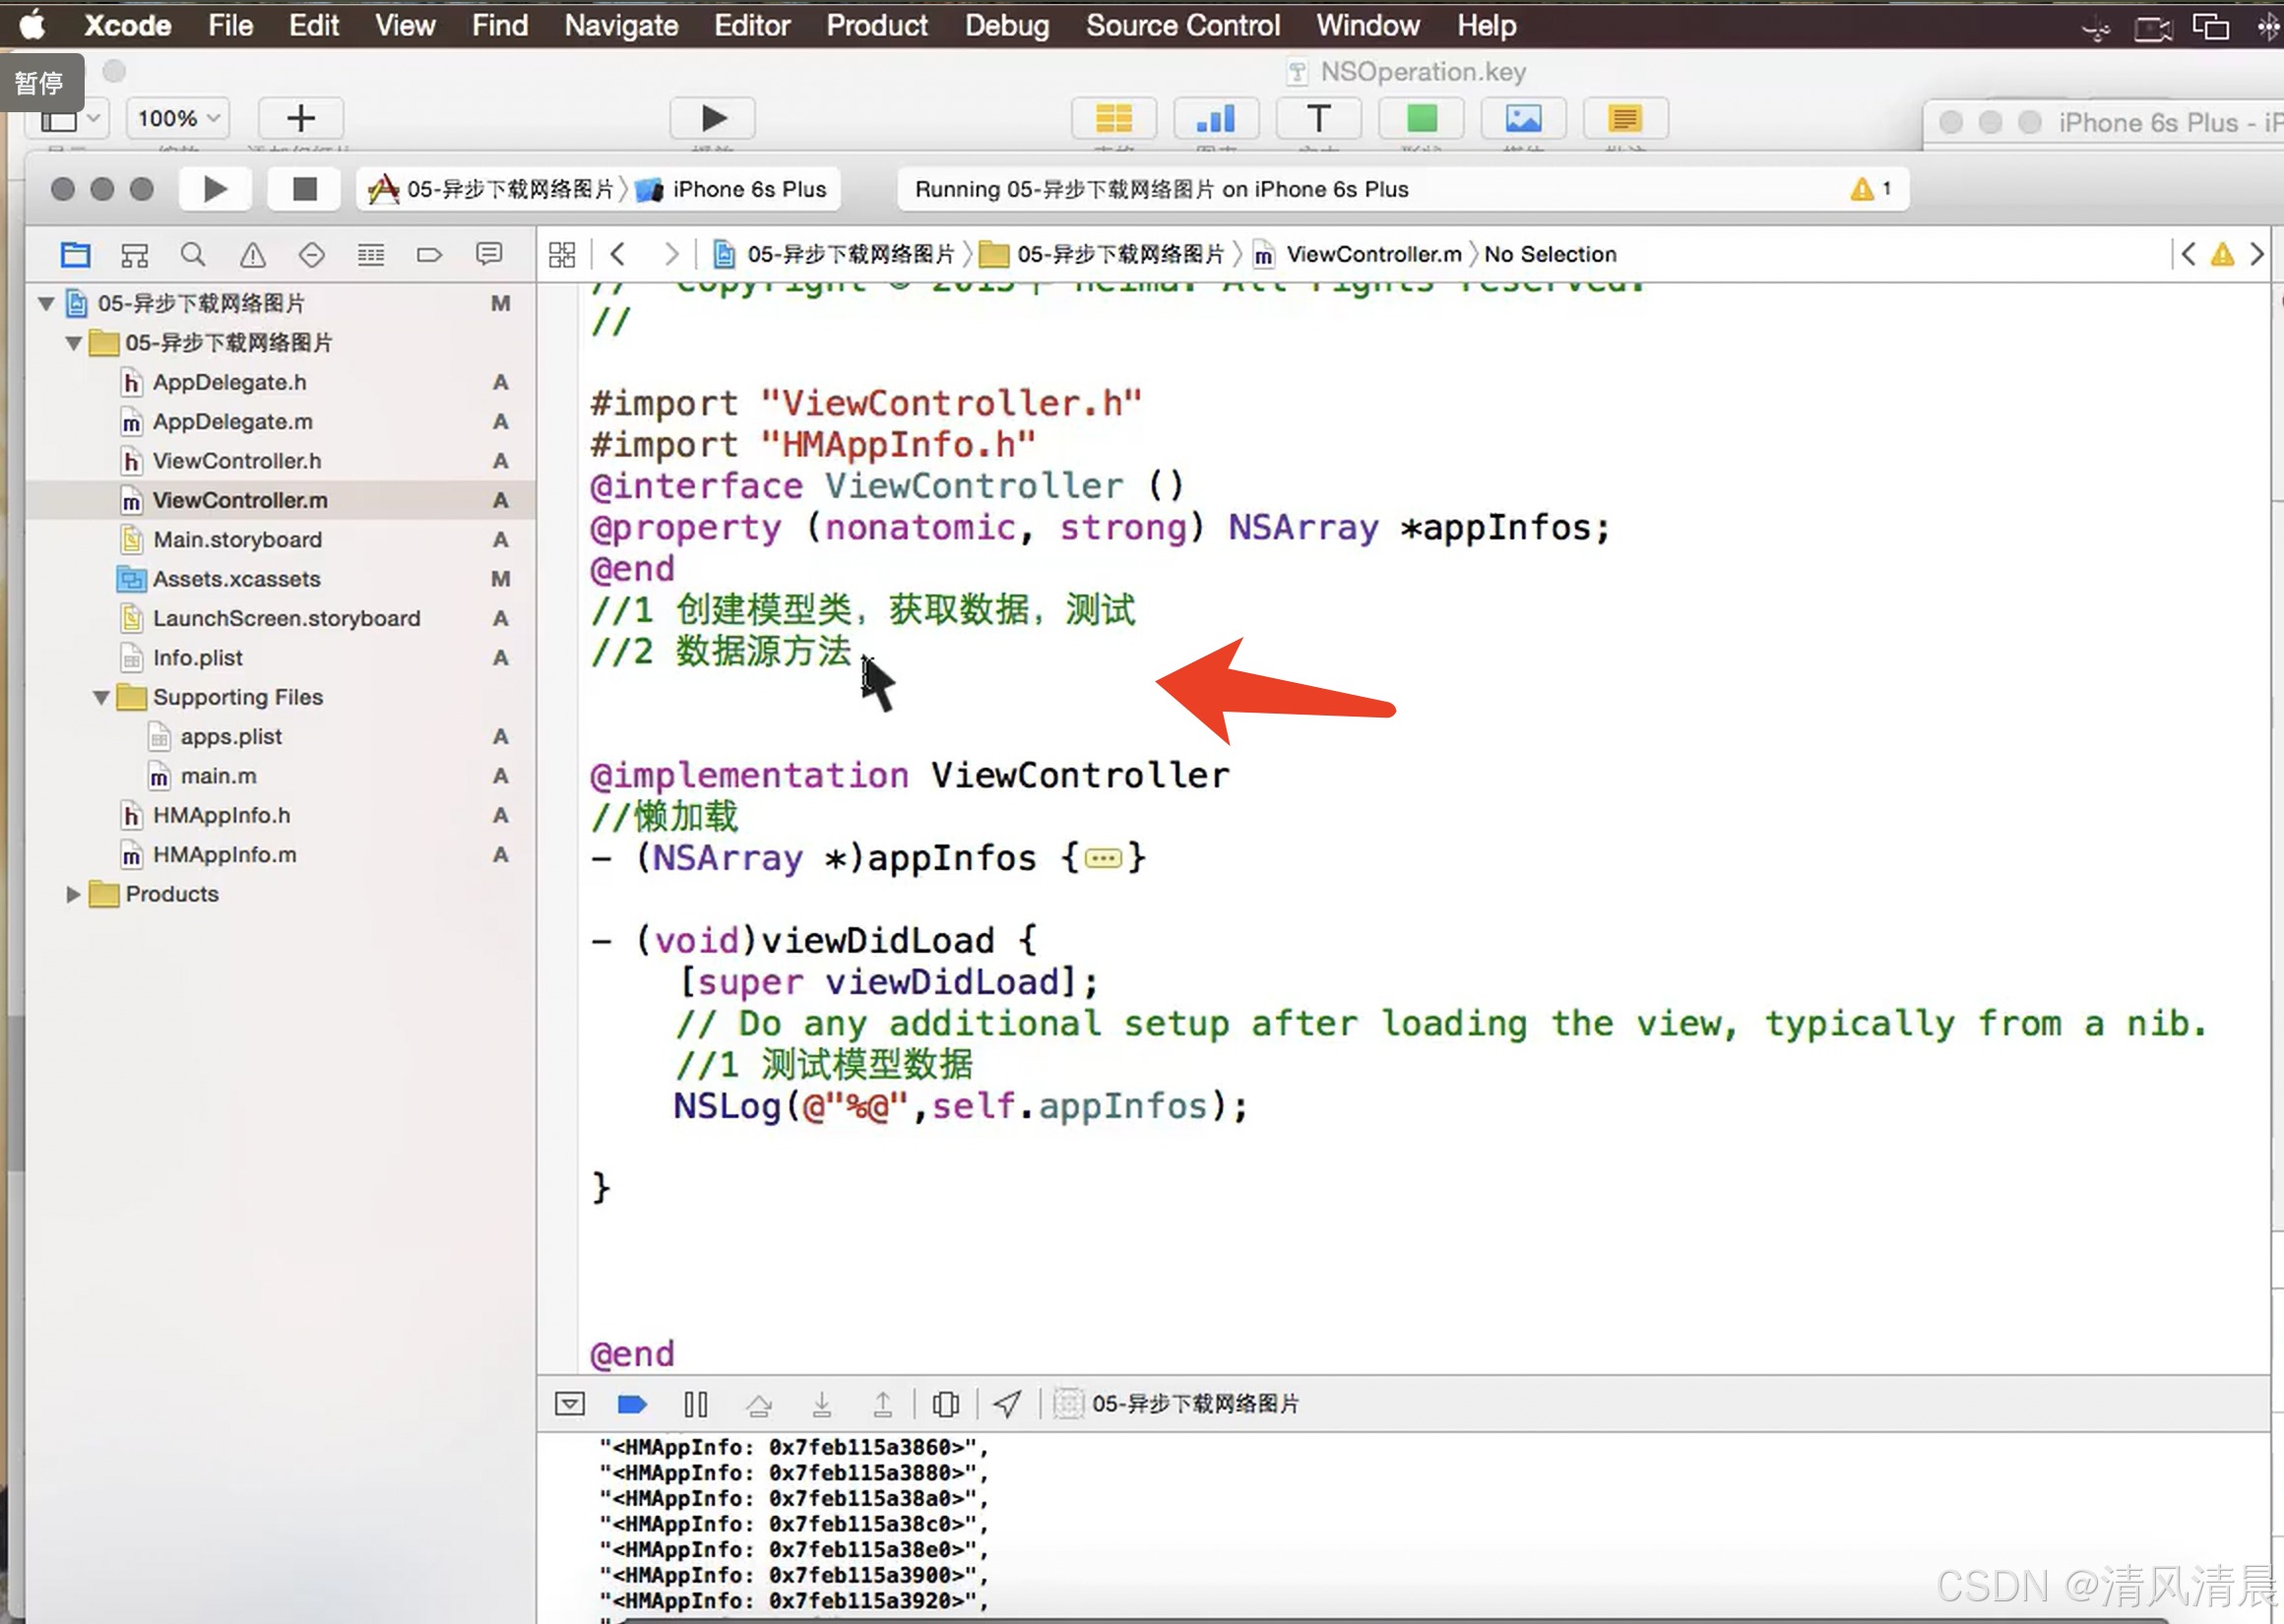Expand the folded appInfos method ellipsis
This screenshot has width=2284, height=1624.
(1103, 858)
